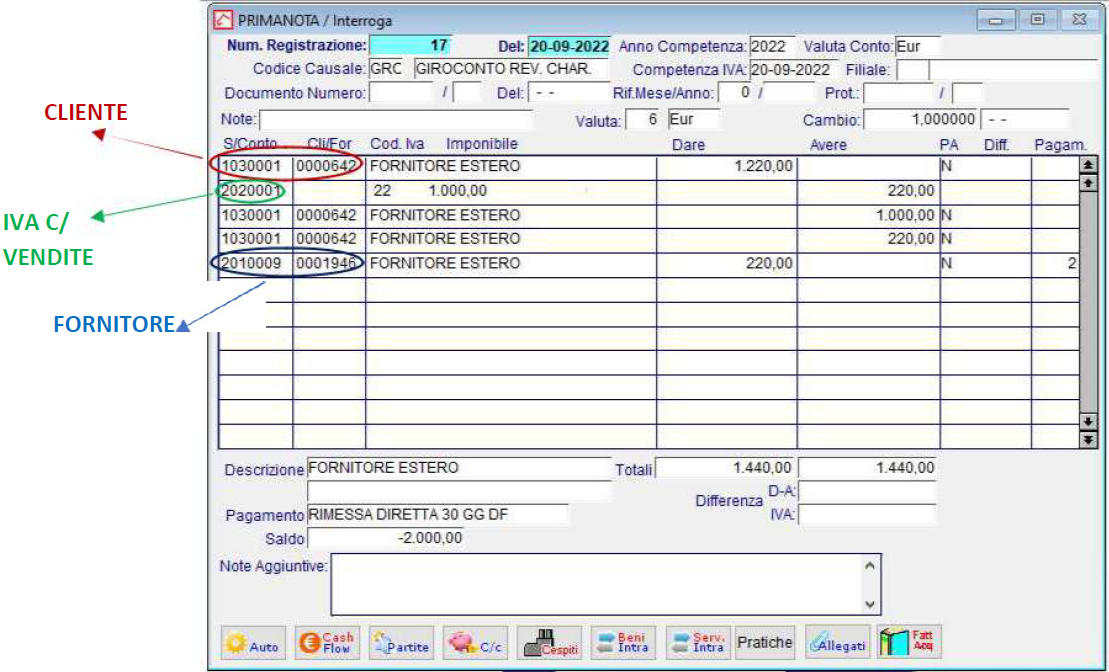Open the Beni Intra button
Image resolution: width=1109 pixels, height=672 pixels.
[623, 643]
